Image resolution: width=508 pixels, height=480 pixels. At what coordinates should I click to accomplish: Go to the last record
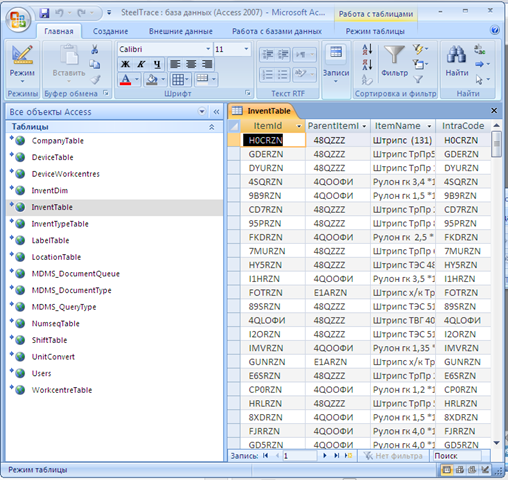[337, 455]
